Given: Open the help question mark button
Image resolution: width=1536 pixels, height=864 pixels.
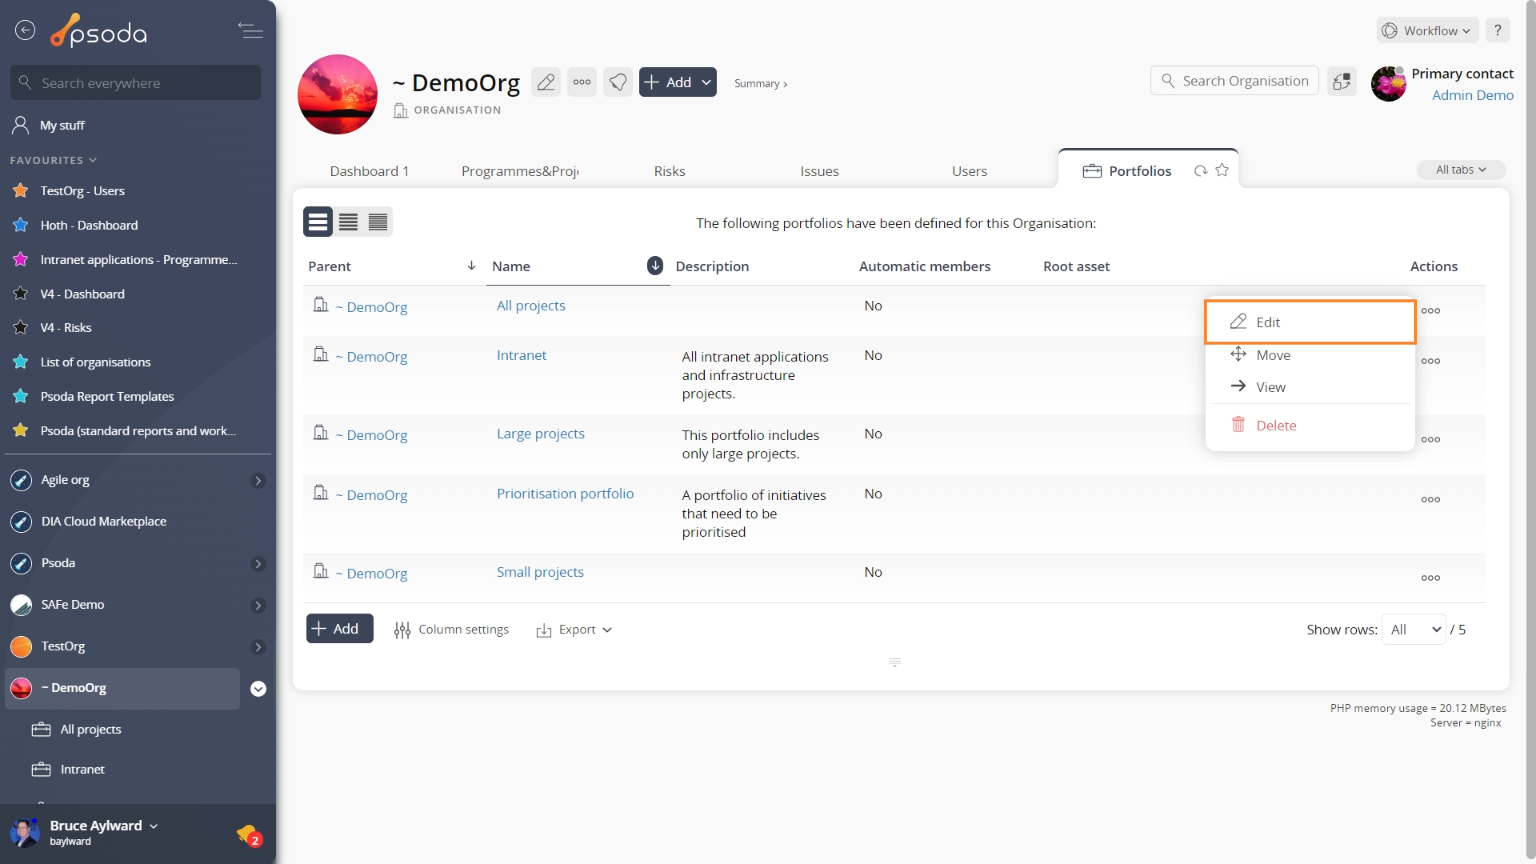Looking at the screenshot, I should pyautogui.click(x=1497, y=30).
